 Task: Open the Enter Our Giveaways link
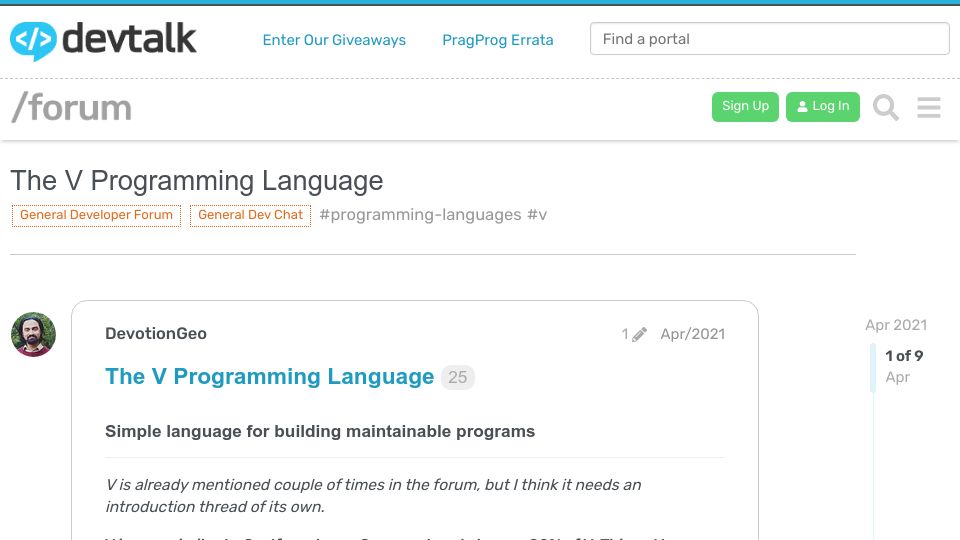[334, 40]
